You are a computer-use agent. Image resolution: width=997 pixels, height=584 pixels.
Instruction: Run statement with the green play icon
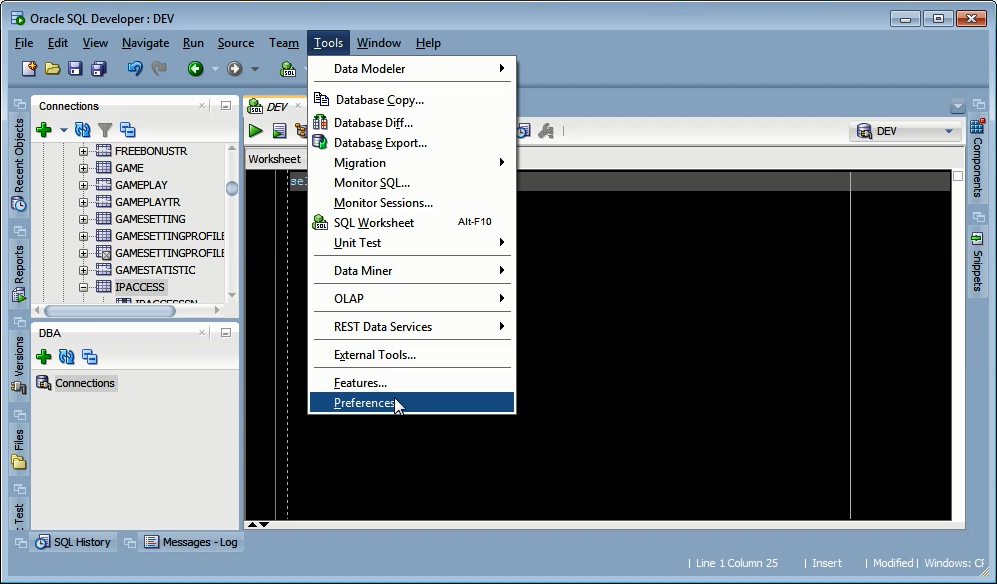tap(256, 131)
